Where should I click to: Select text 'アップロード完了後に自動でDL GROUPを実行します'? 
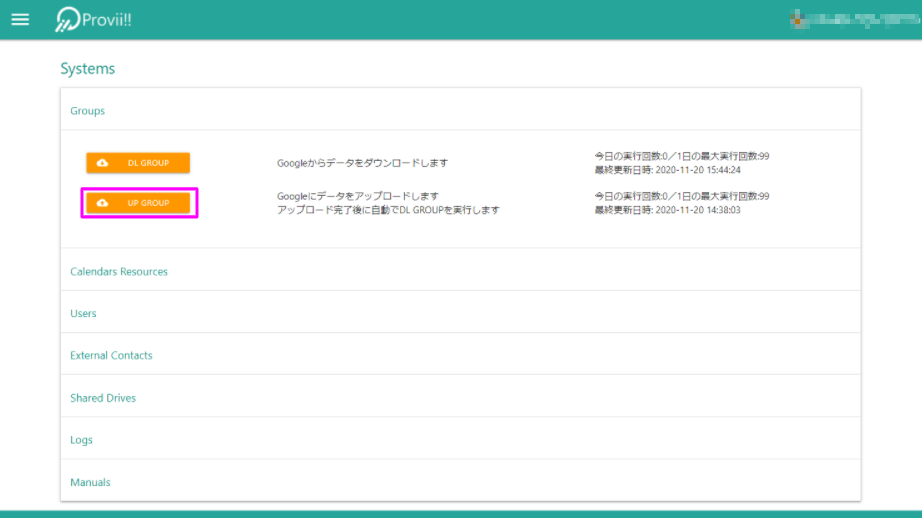coord(388,210)
